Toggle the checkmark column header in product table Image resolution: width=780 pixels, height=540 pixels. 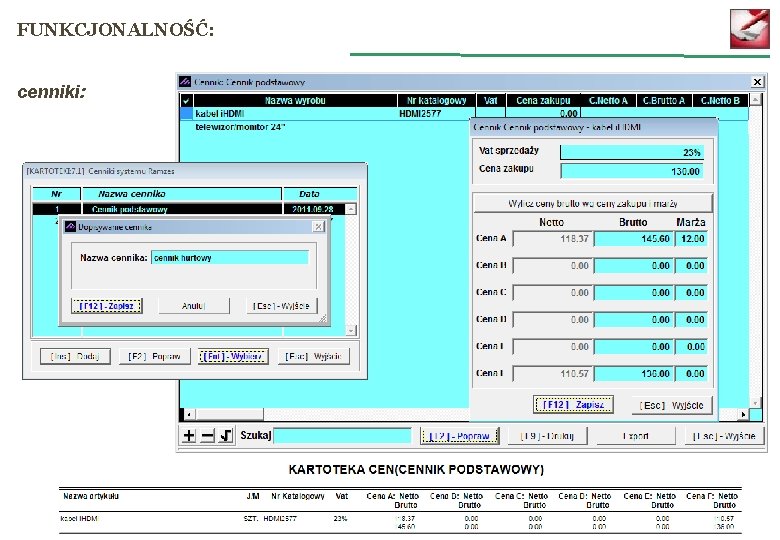tap(187, 100)
